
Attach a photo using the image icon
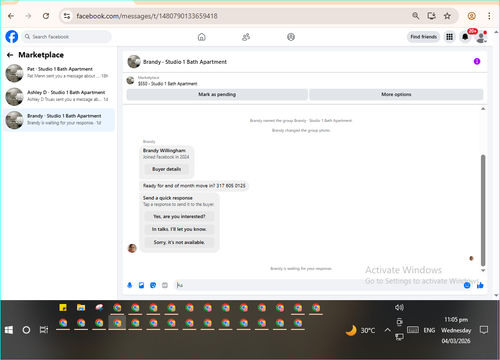[x=141, y=285]
